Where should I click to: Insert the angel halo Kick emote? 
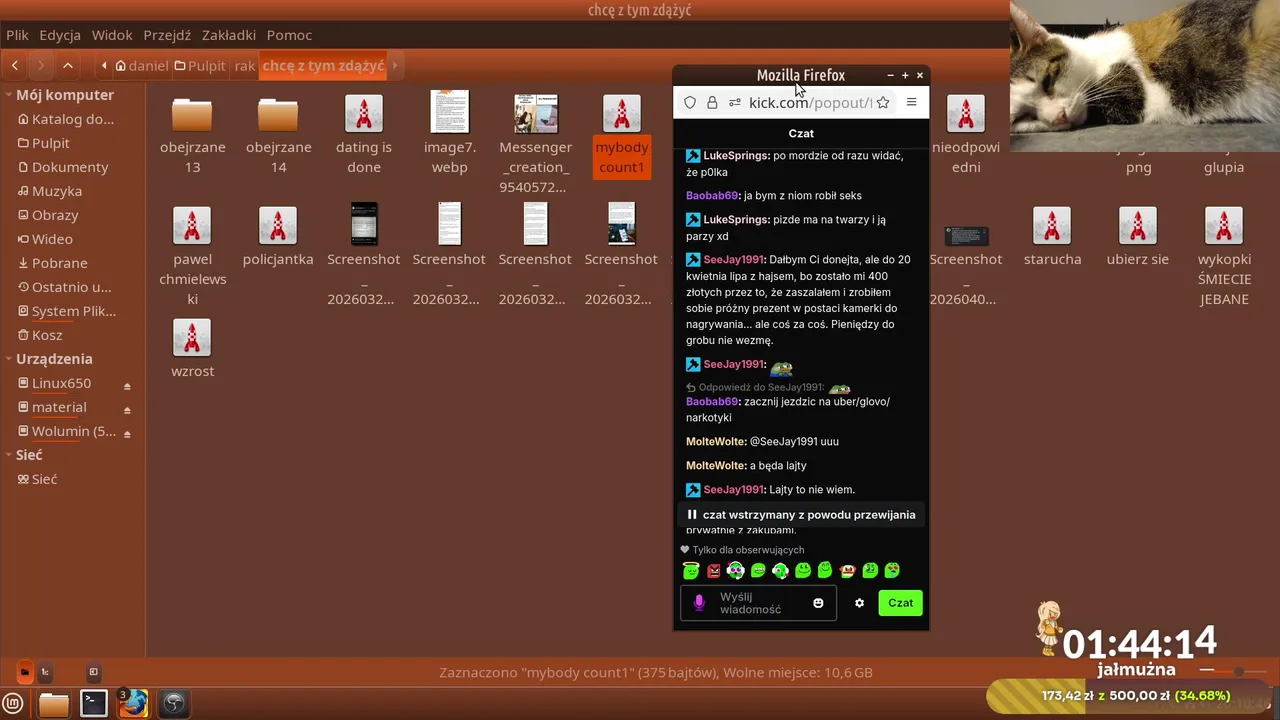pos(691,570)
